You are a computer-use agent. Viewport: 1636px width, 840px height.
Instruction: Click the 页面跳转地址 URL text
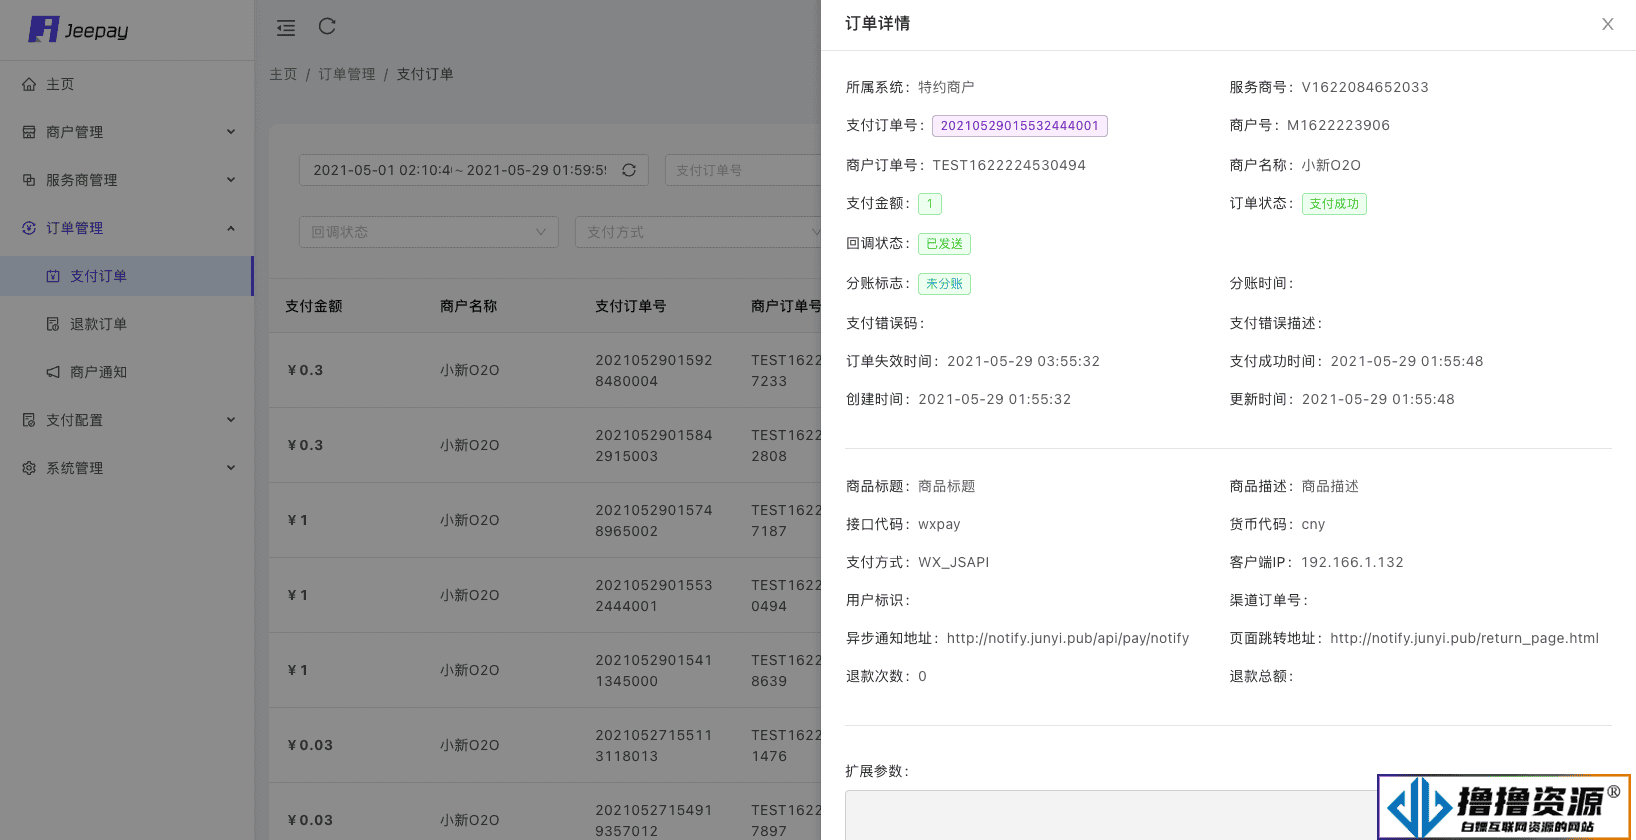point(1464,638)
